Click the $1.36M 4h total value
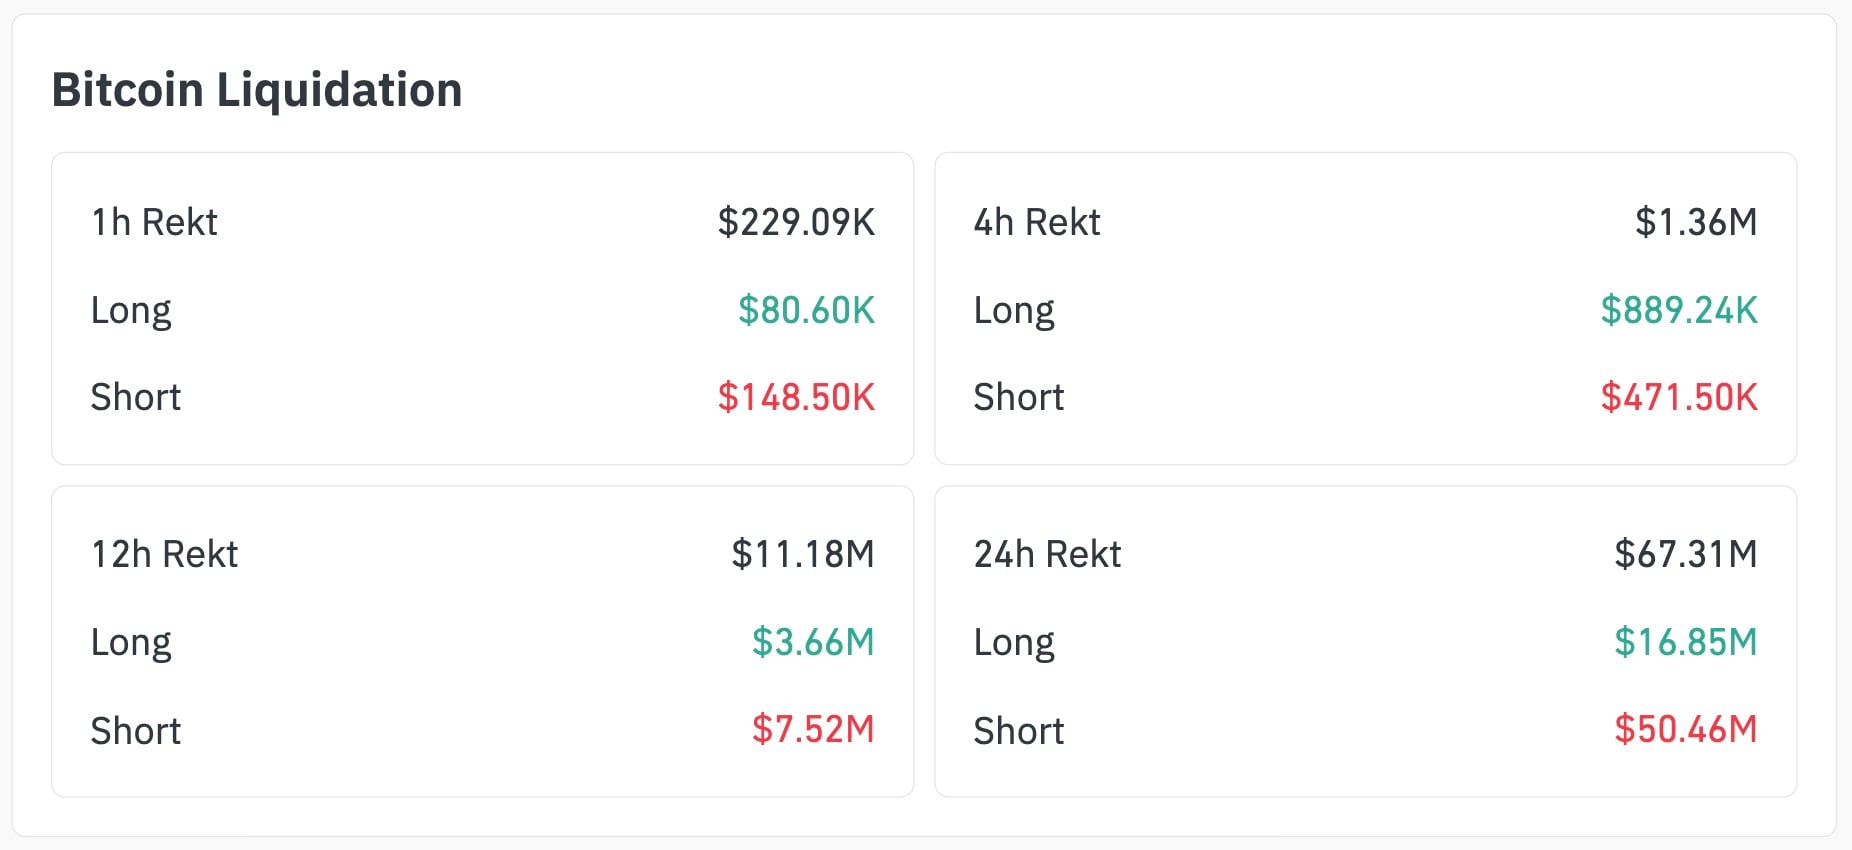Image resolution: width=1852 pixels, height=850 pixels. pos(1696,222)
